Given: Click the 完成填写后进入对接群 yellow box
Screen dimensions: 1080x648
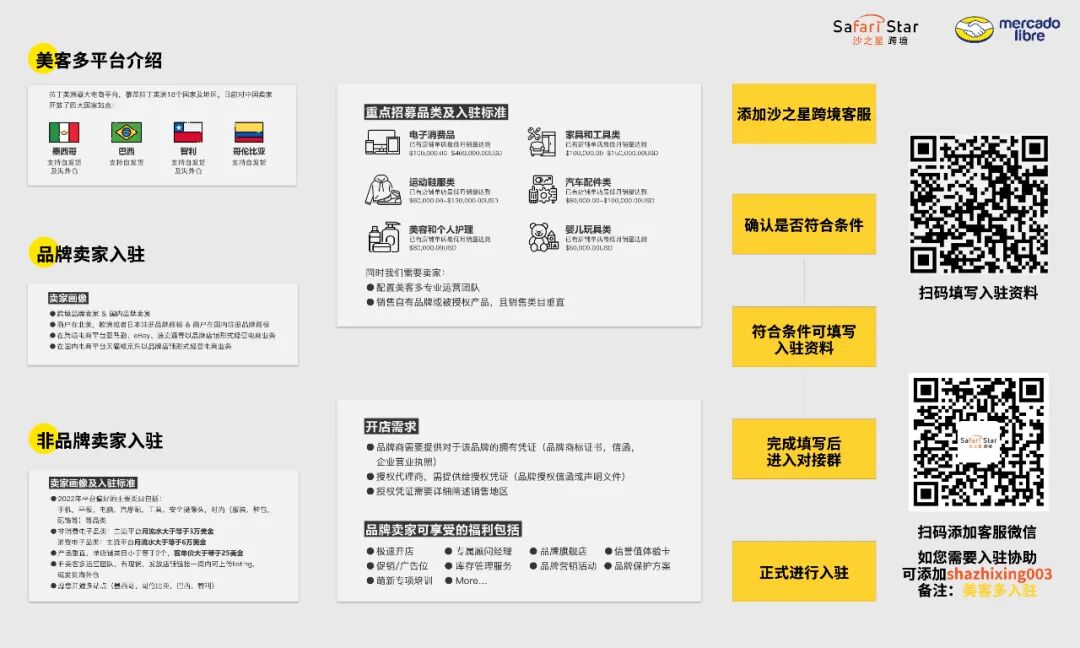Looking at the screenshot, I should pos(804,449).
